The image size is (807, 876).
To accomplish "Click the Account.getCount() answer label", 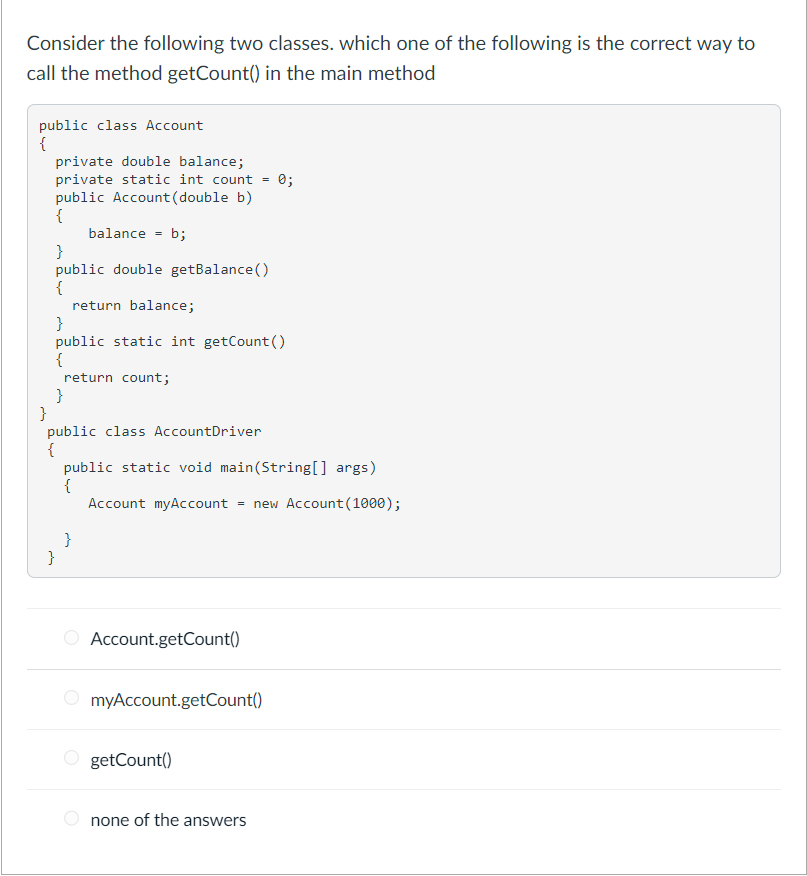I will pyautogui.click(x=164, y=639).
